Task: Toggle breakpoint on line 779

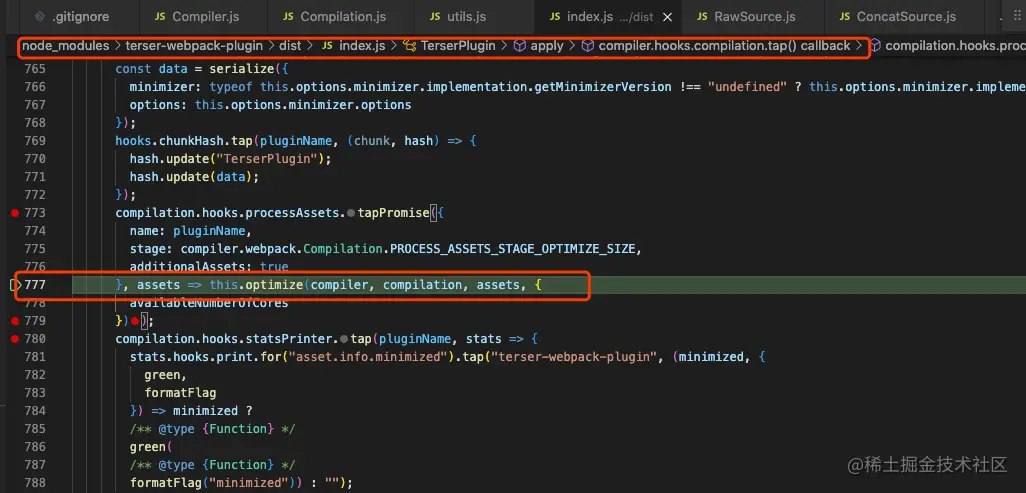Action: click(14, 321)
